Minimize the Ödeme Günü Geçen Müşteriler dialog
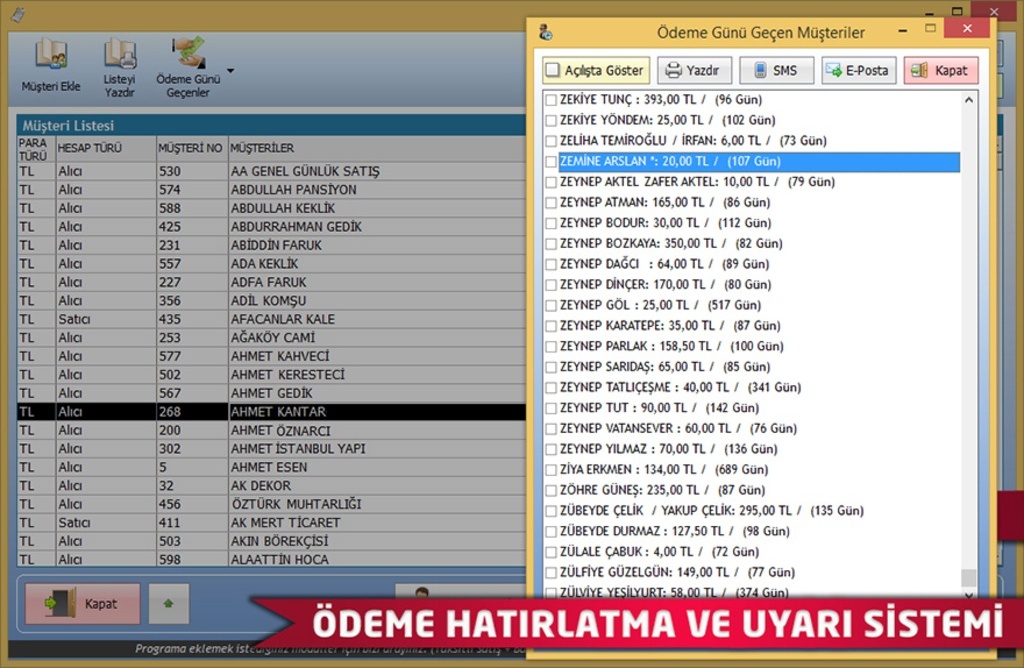This screenshot has width=1024, height=668. coord(903,30)
